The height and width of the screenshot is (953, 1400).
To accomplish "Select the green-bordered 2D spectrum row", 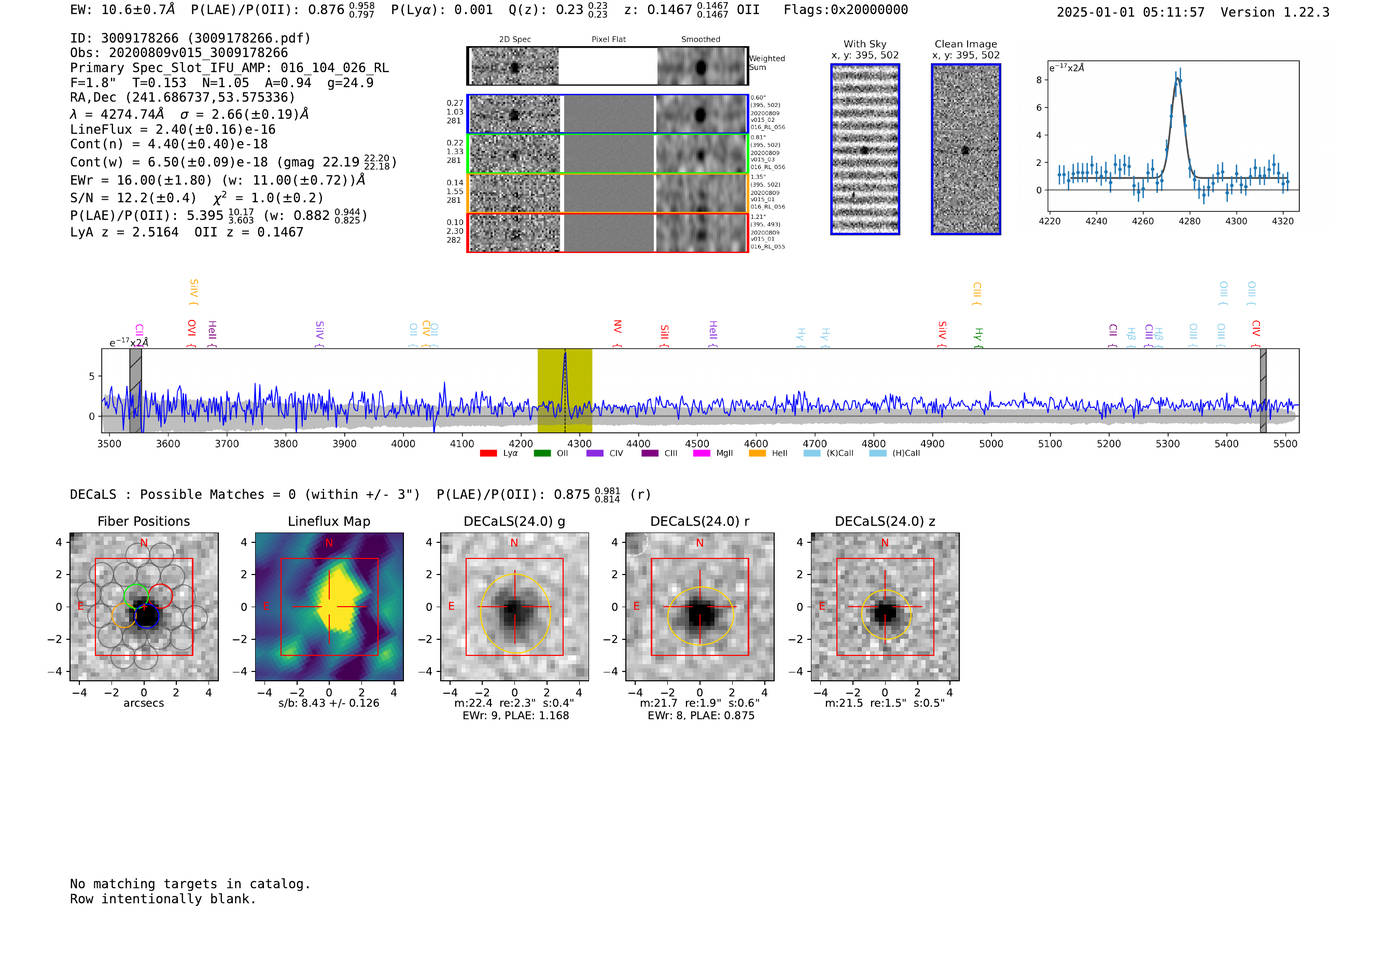I will pos(608,154).
